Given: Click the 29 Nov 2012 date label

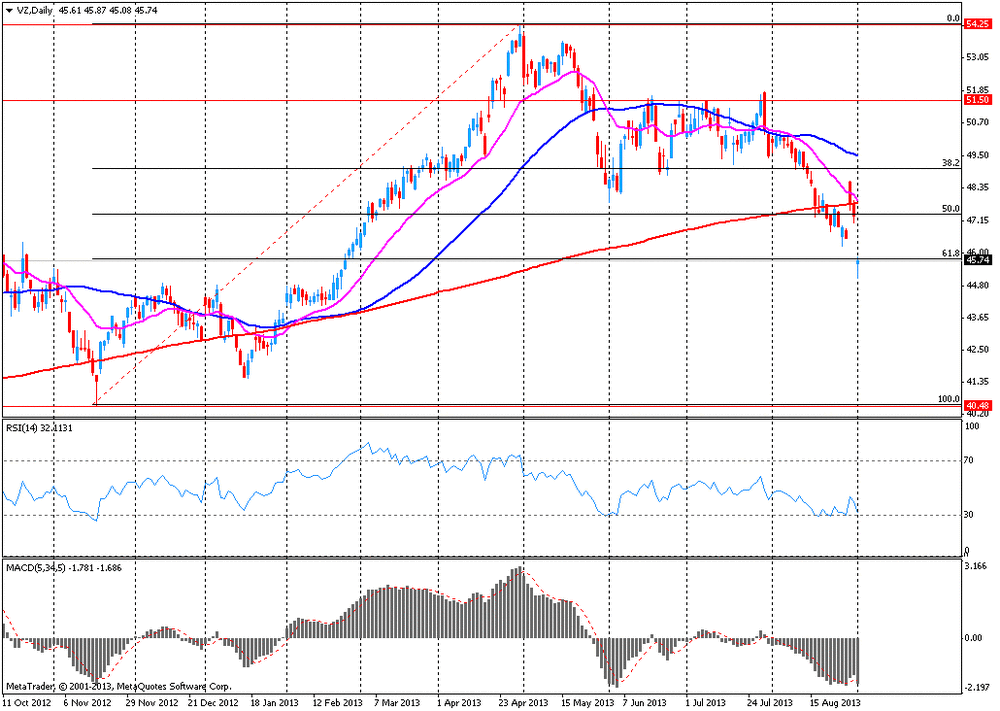Looking at the screenshot, I should (x=152, y=703).
